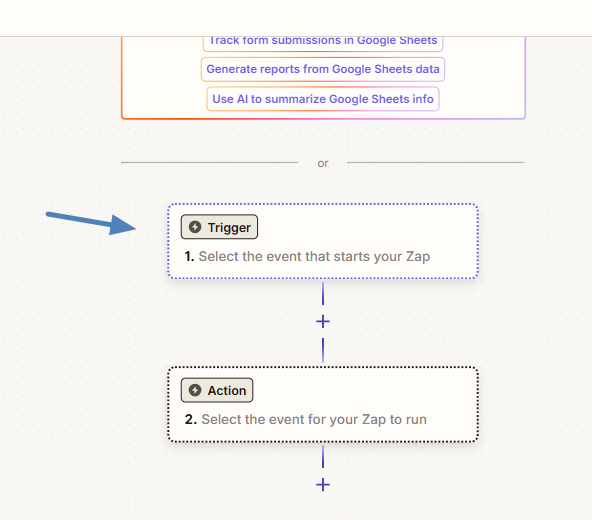Screen dimensions: 592x520
Task: Choose 'Use AI to summarize Google Sheets info'
Action: pos(323,99)
